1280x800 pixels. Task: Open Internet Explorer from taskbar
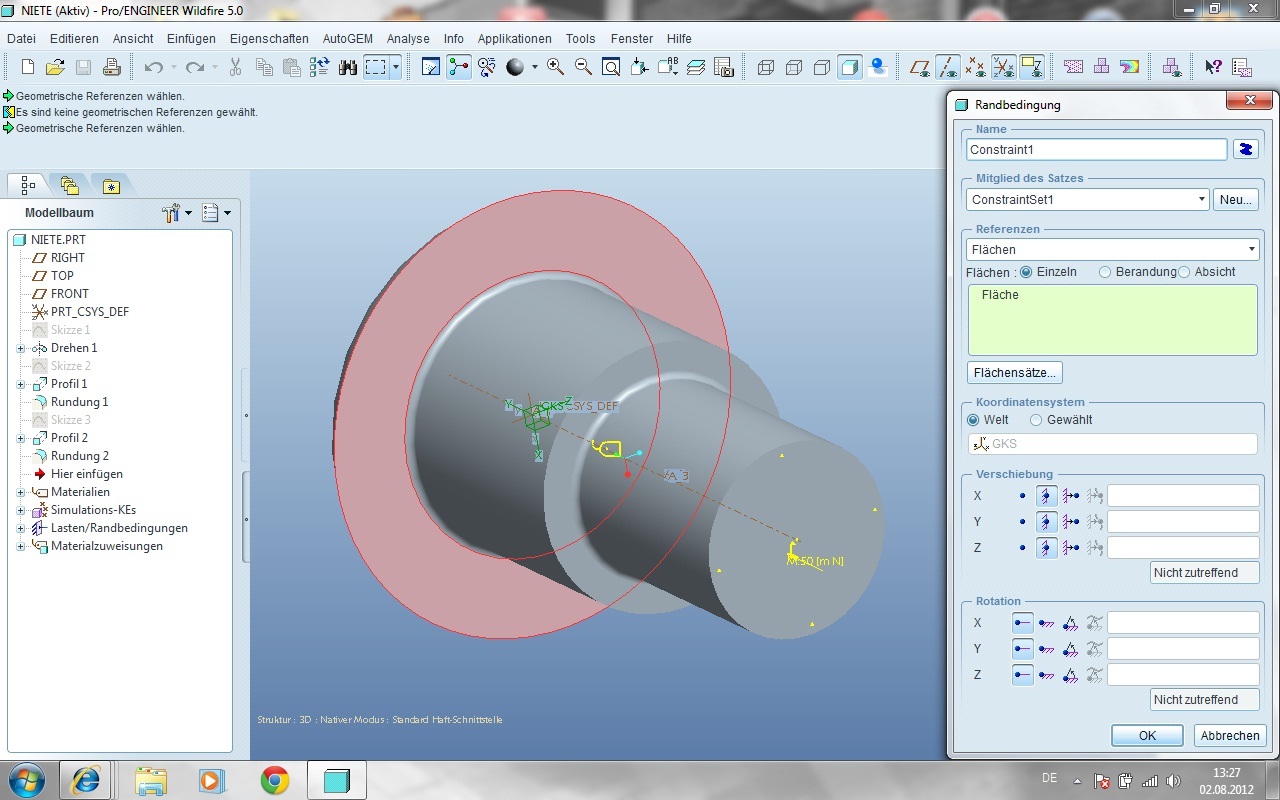[85, 780]
